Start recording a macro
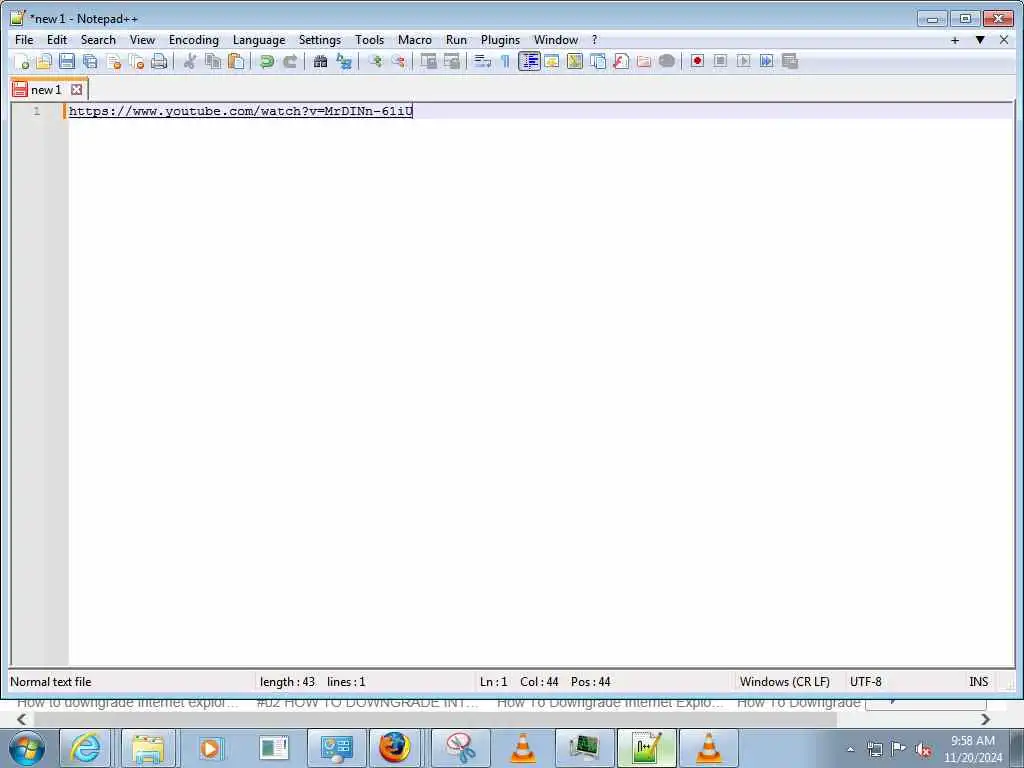This screenshot has height=768, width=1024. pyautogui.click(x=697, y=61)
